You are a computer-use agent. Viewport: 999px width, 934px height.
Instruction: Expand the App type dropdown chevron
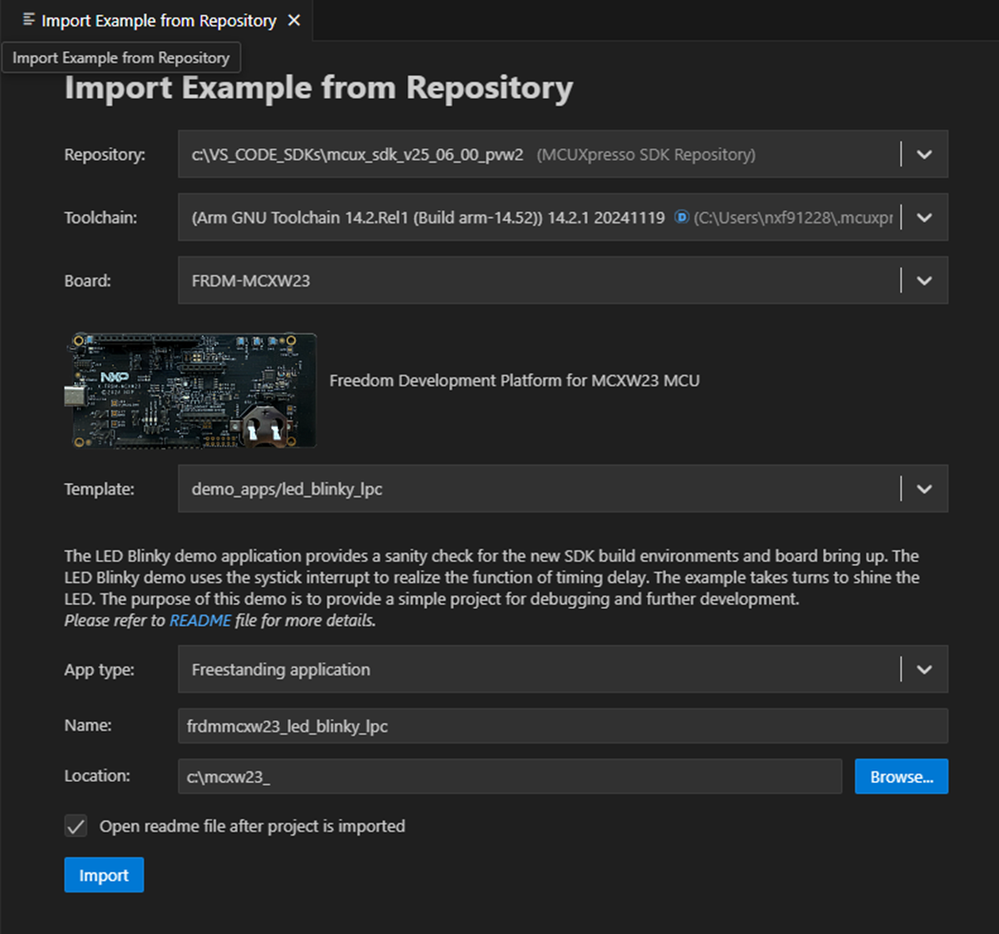(x=924, y=669)
